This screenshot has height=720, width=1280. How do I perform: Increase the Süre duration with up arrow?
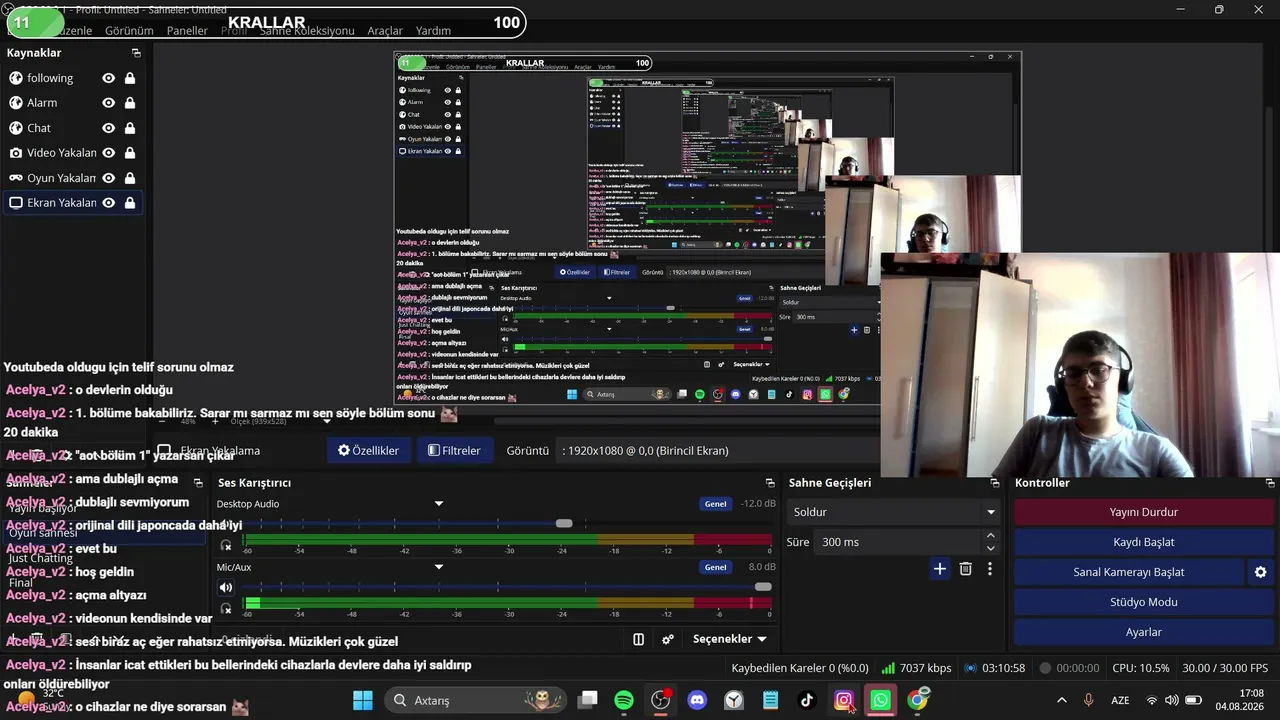(x=991, y=536)
